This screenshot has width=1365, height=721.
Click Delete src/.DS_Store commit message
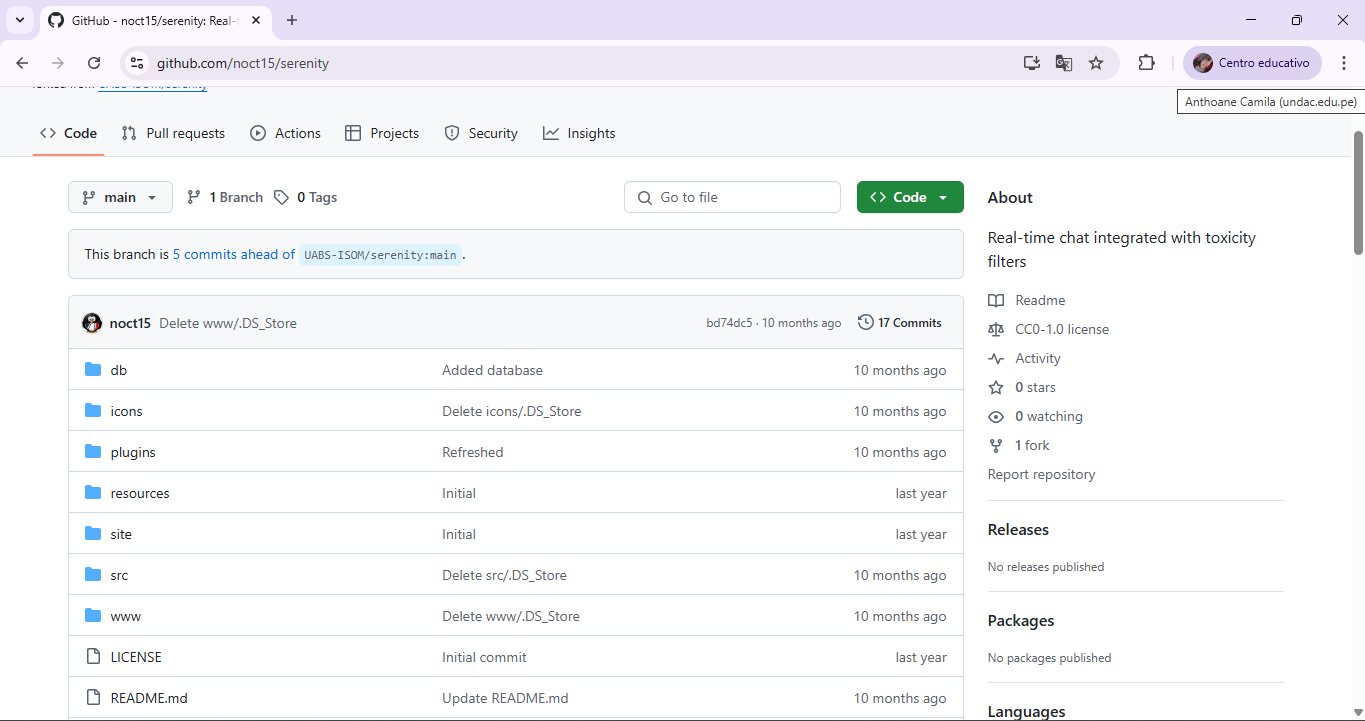pos(504,575)
